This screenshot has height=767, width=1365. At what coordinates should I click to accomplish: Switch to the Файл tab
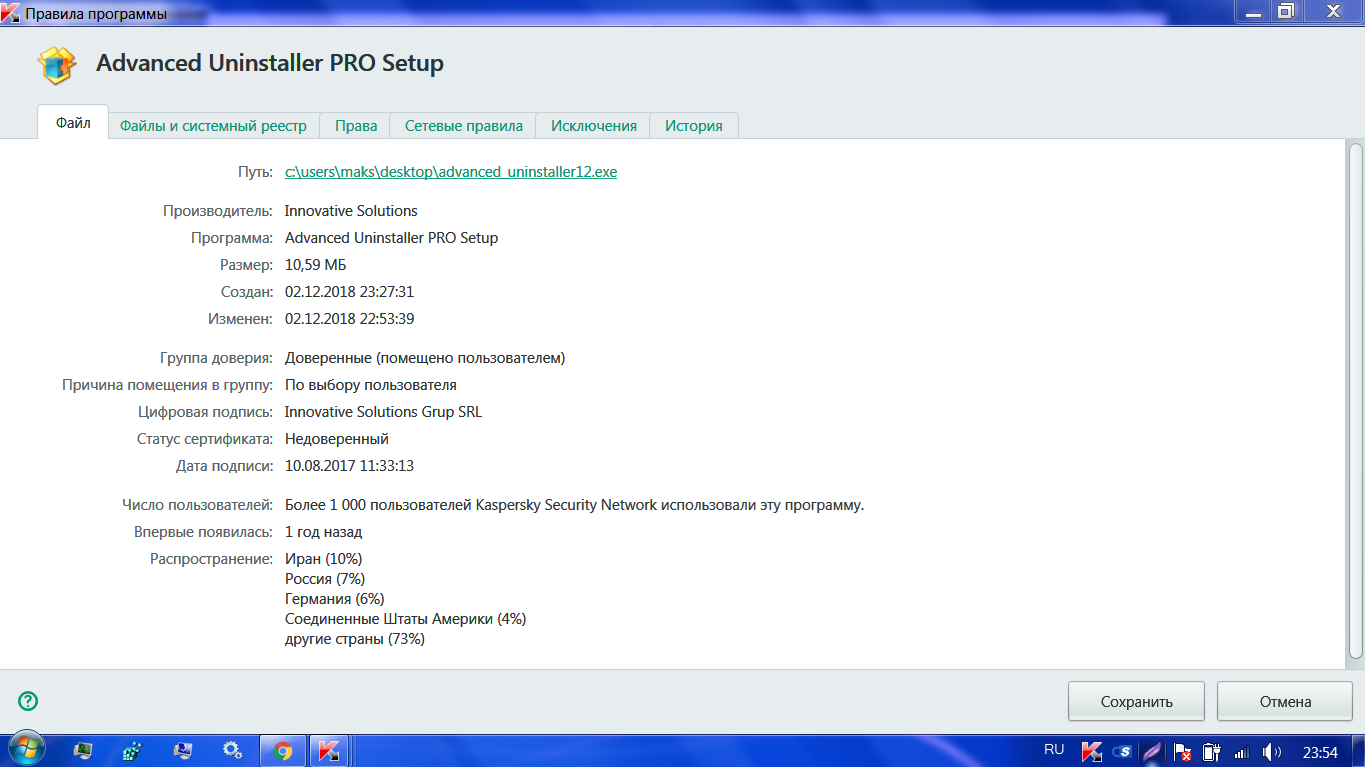[73, 124]
